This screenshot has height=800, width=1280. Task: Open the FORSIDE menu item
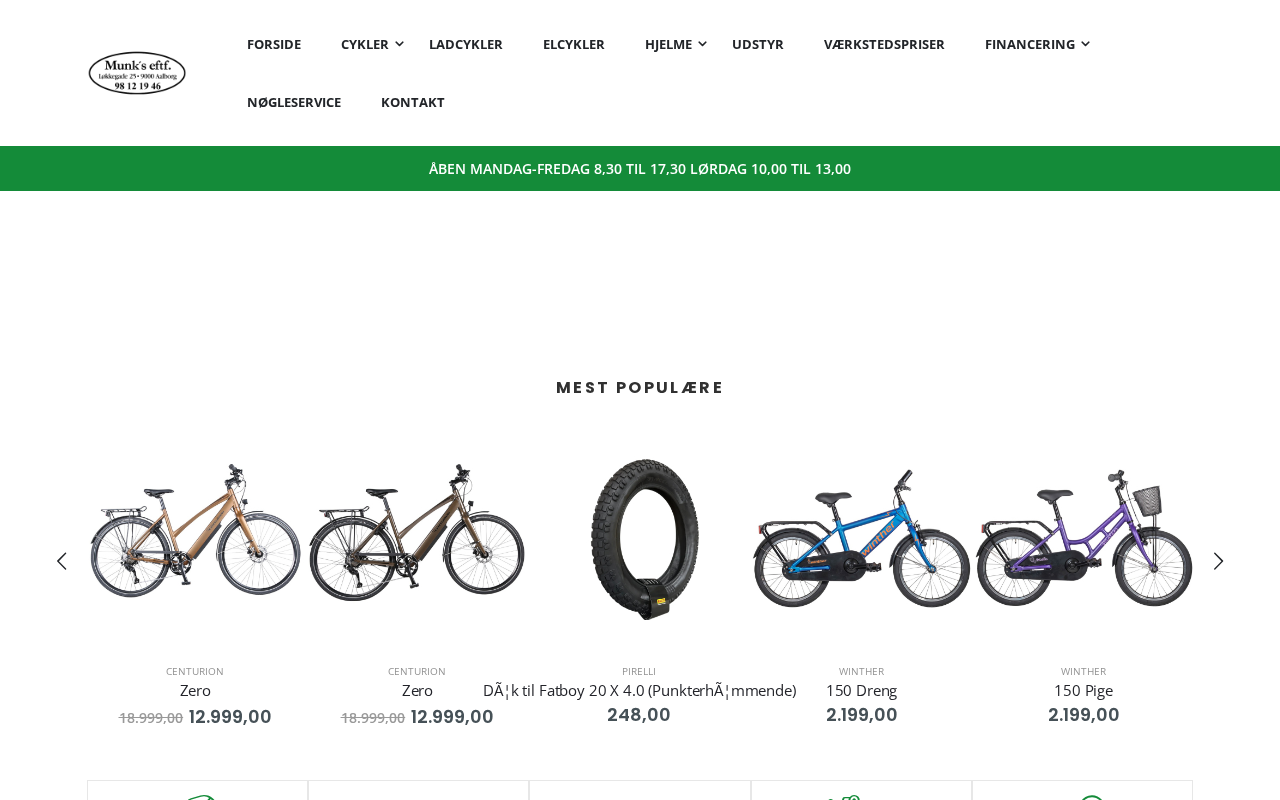tap(274, 44)
